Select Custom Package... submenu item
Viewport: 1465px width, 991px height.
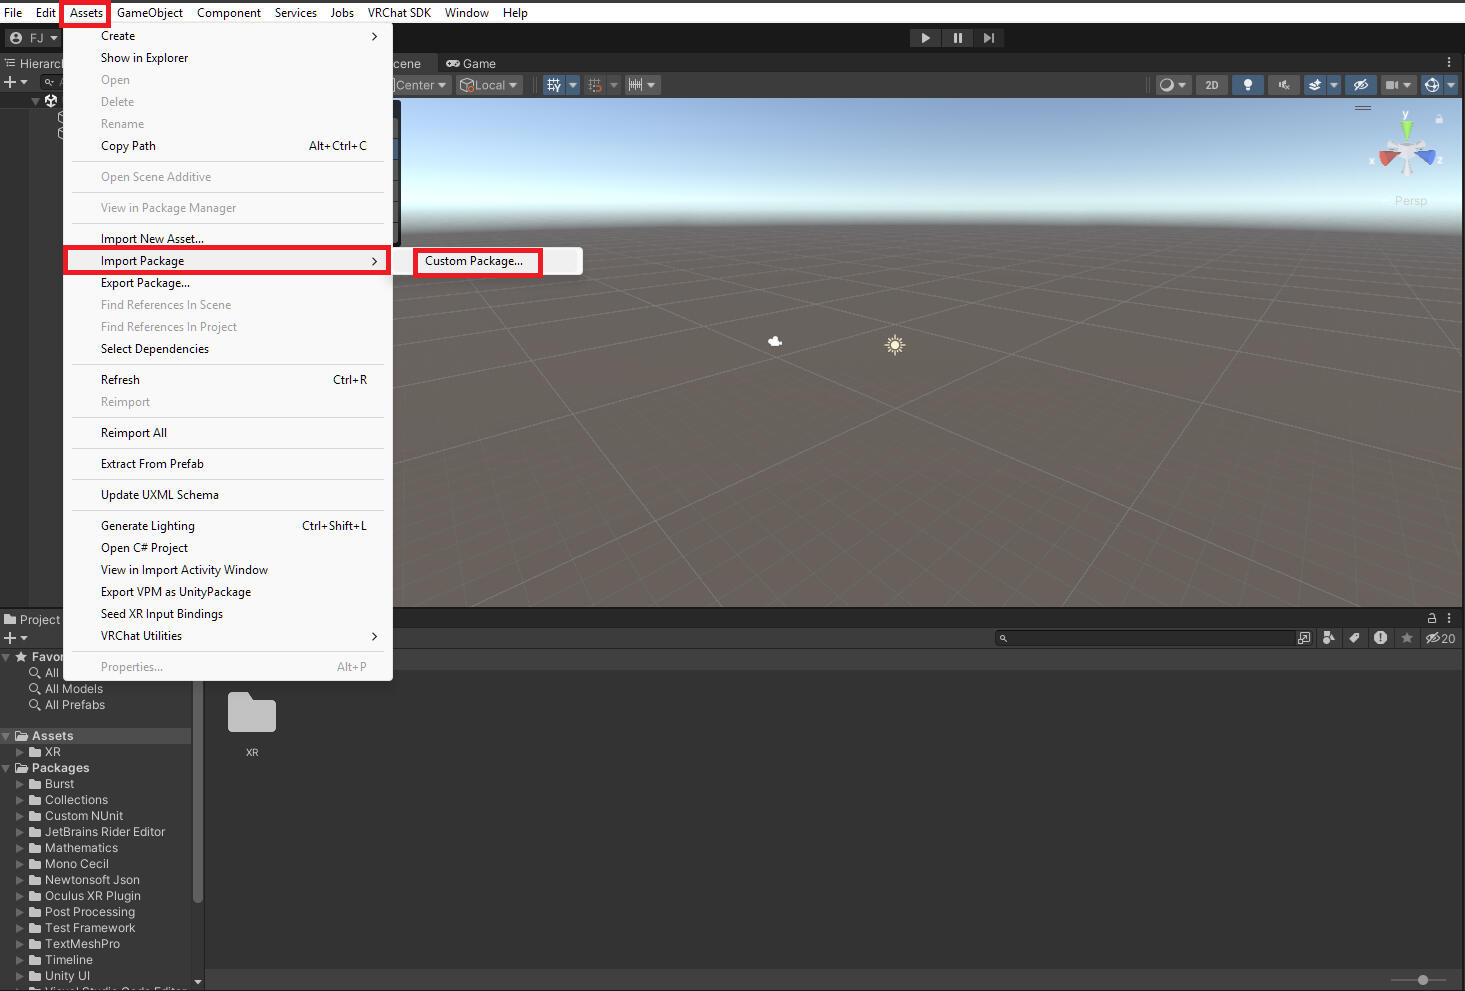click(x=474, y=261)
